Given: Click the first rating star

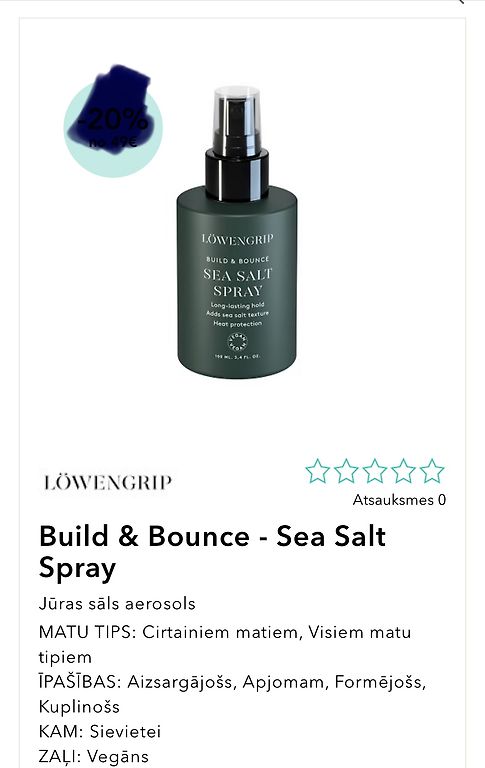Looking at the screenshot, I should 317,471.
